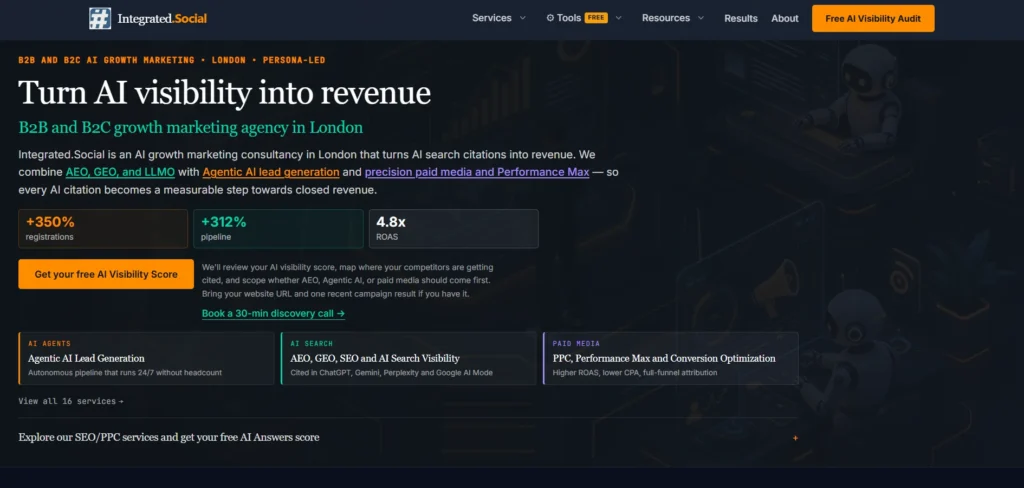
Task: Open the Agentic AI Lead Generation card
Action: [146, 358]
